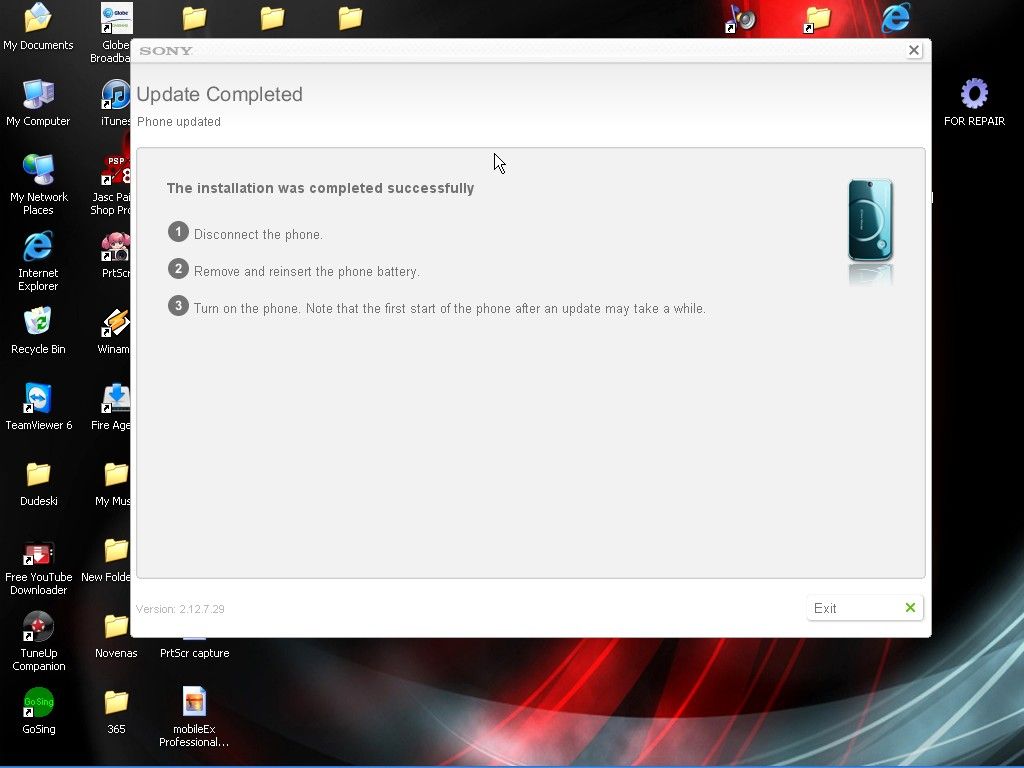This screenshot has width=1024, height=768.
Task: Launch the TeamViewer 6 shortcut
Action: pyautogui.click(x=38, y=399)
